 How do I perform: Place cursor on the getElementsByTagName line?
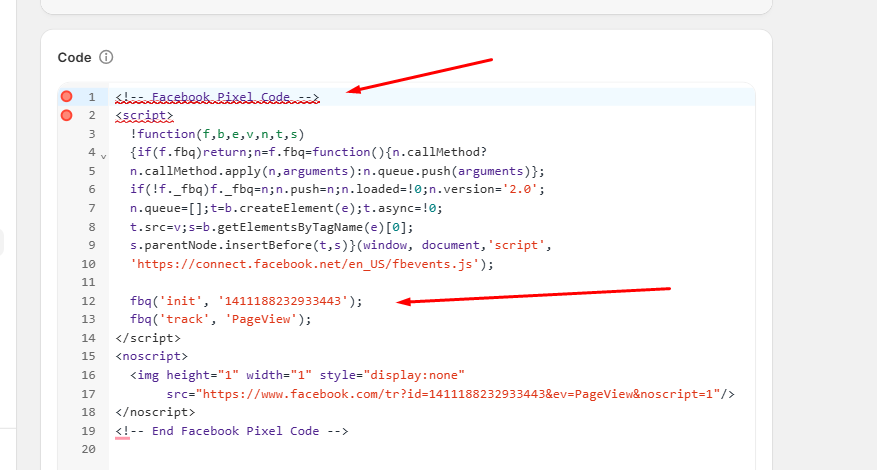[x=272, y=227]
